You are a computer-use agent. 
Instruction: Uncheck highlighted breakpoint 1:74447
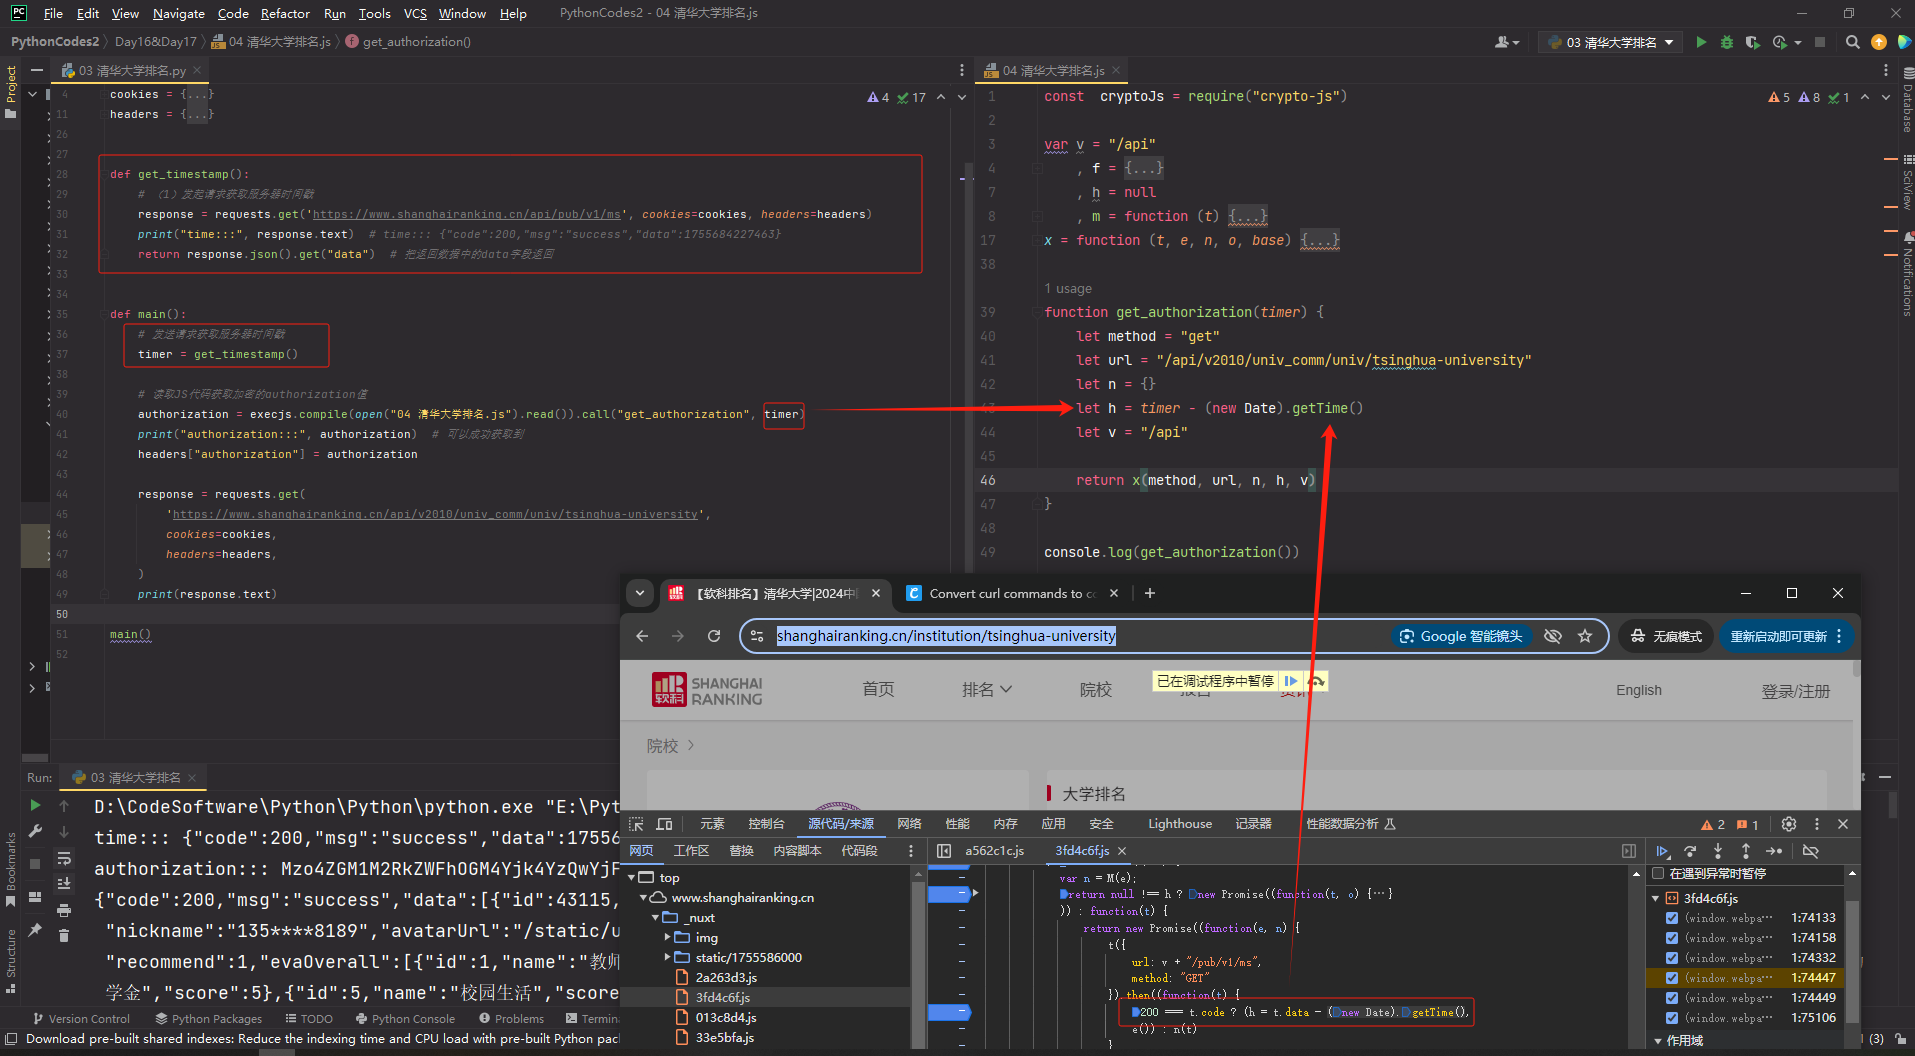(1672, 978)
